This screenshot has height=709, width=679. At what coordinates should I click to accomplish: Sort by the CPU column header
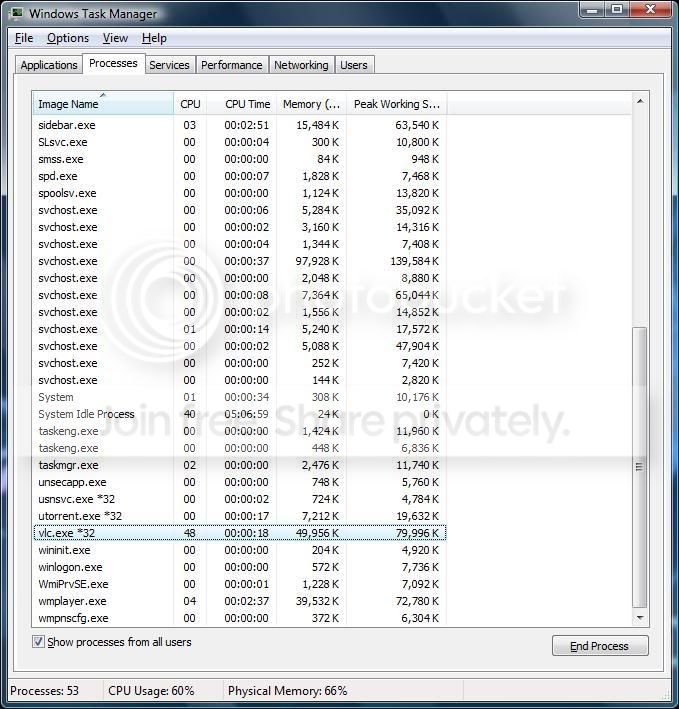tap(190, 104)
